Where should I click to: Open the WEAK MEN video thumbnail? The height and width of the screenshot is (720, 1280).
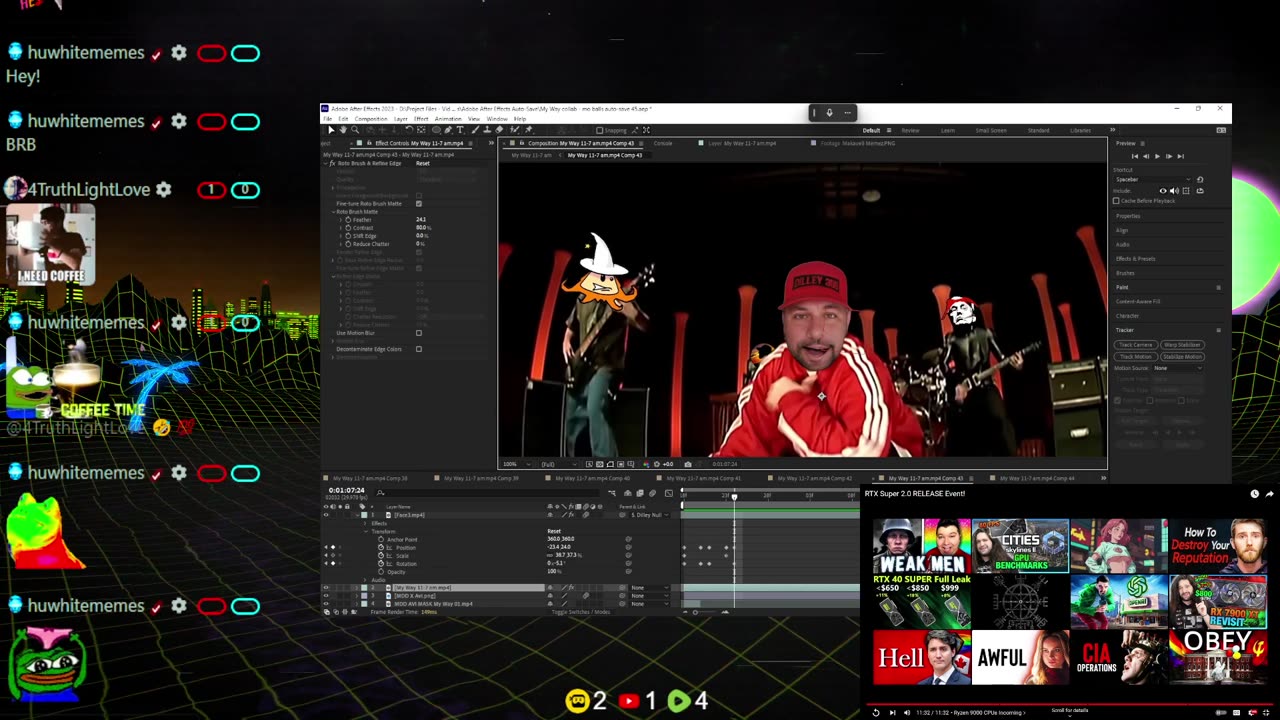click(921, 546)
